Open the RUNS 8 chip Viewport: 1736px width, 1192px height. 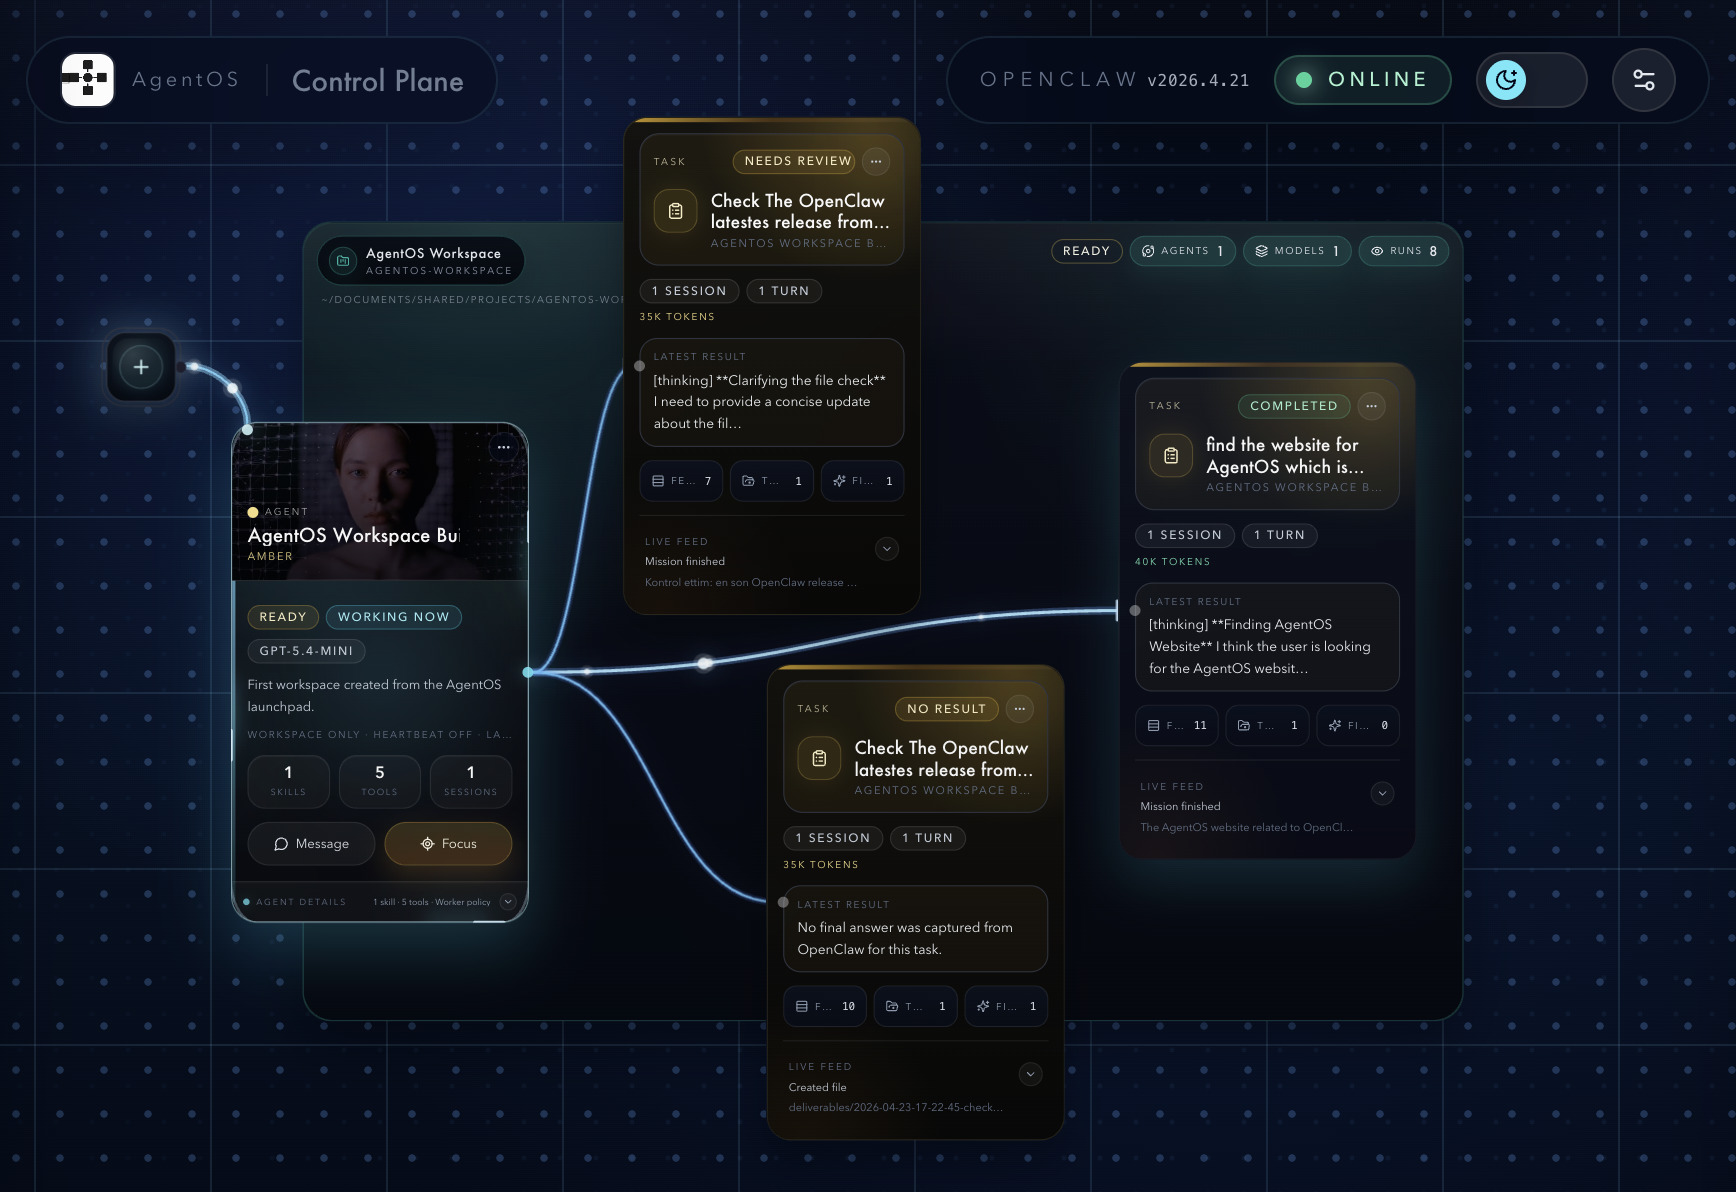1404,251
